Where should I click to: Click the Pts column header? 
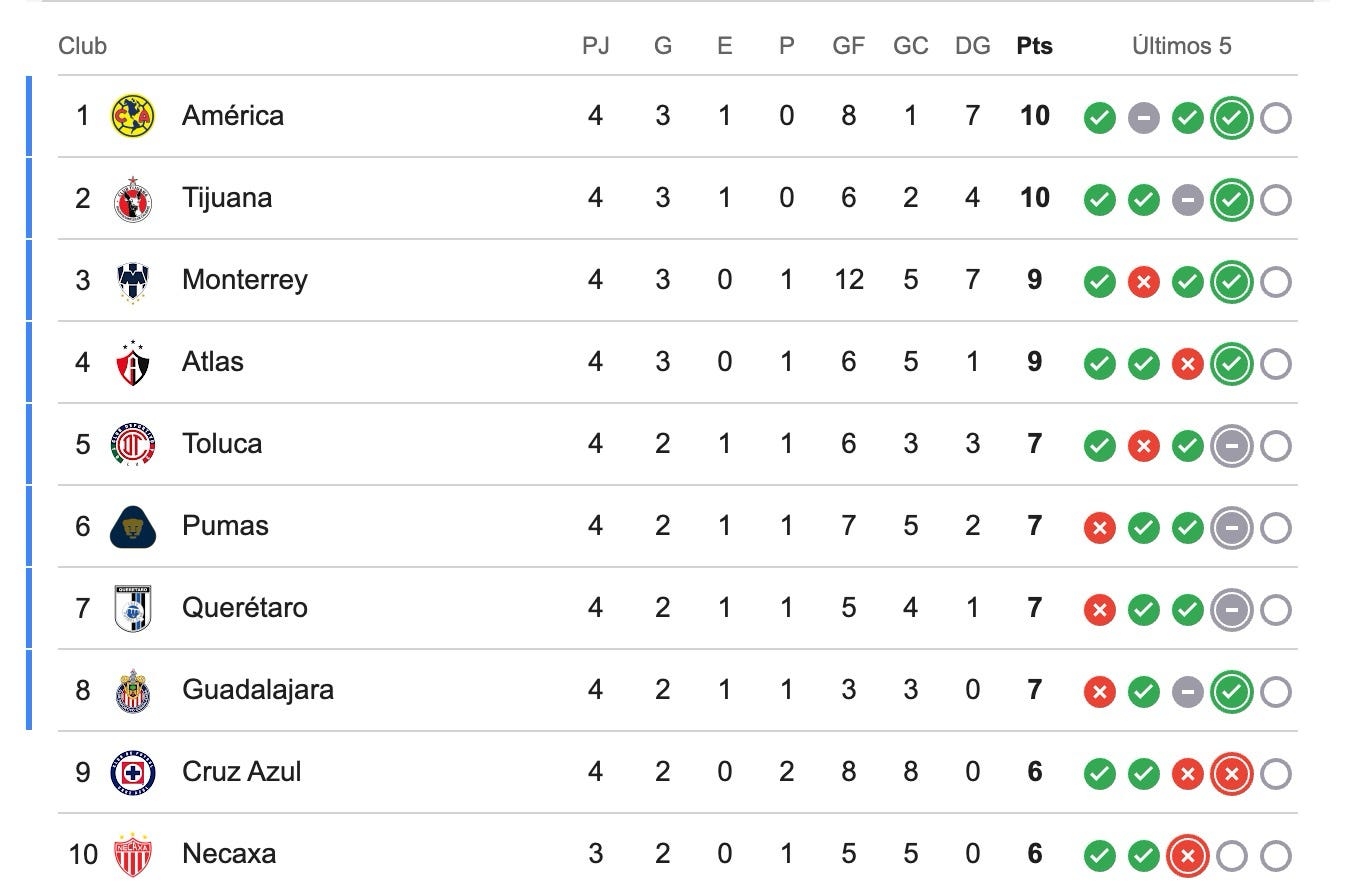pos(1034,46)
